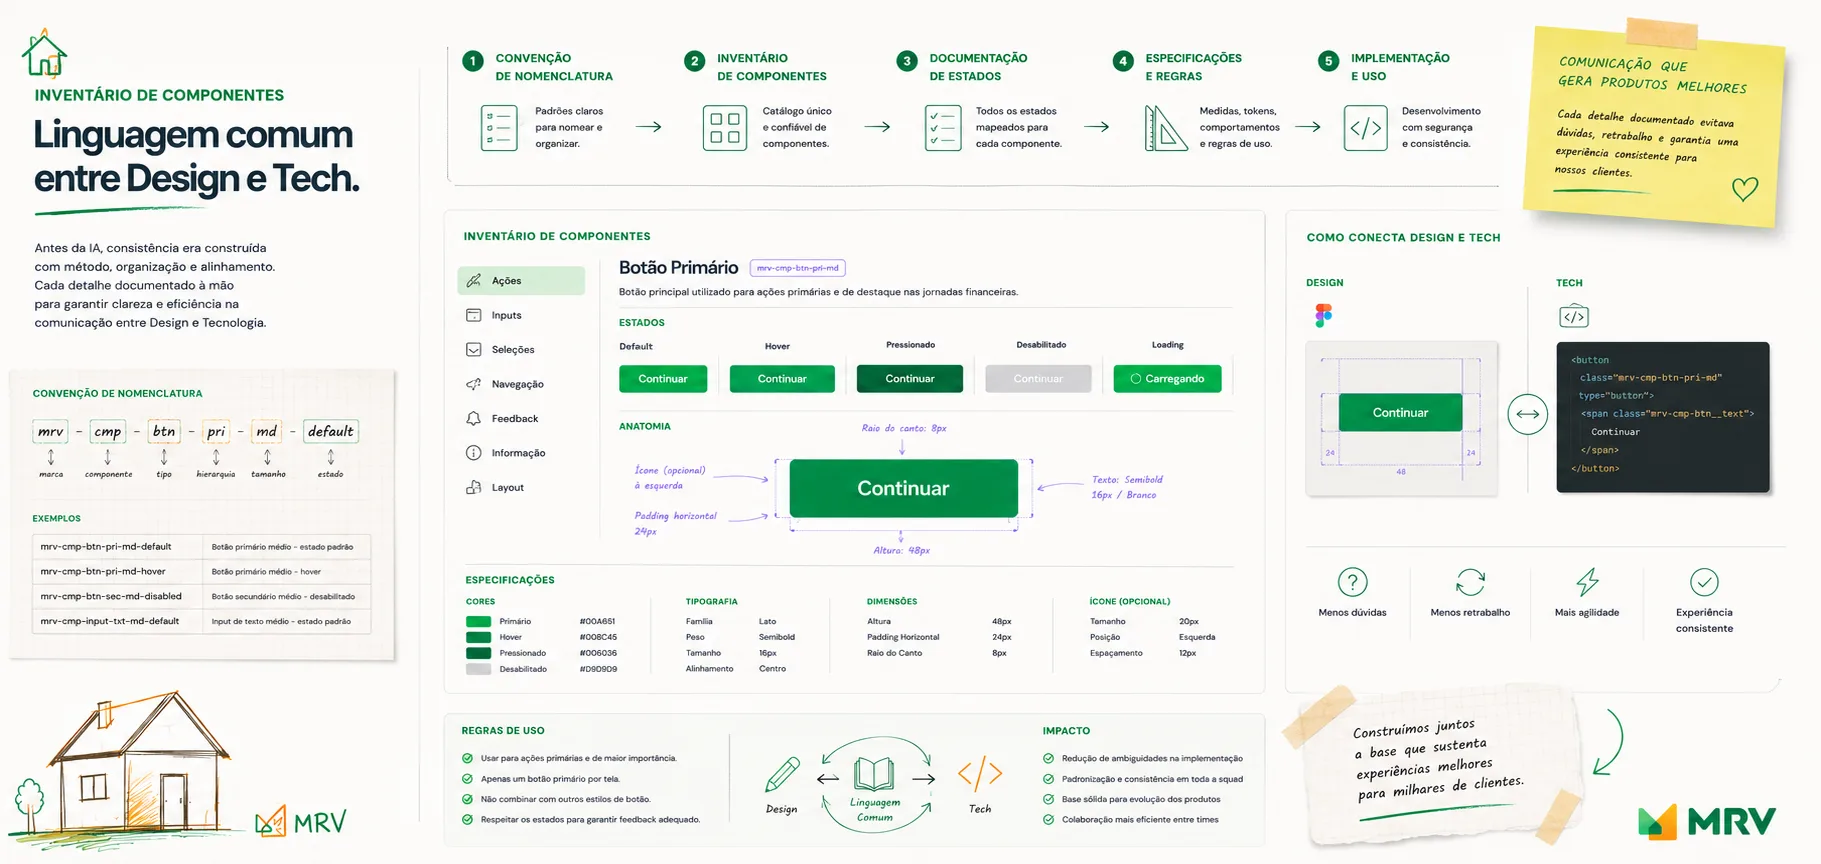Click the Inputs sidebar icon
The image size is (1821, 864).
tap(474, 315)
